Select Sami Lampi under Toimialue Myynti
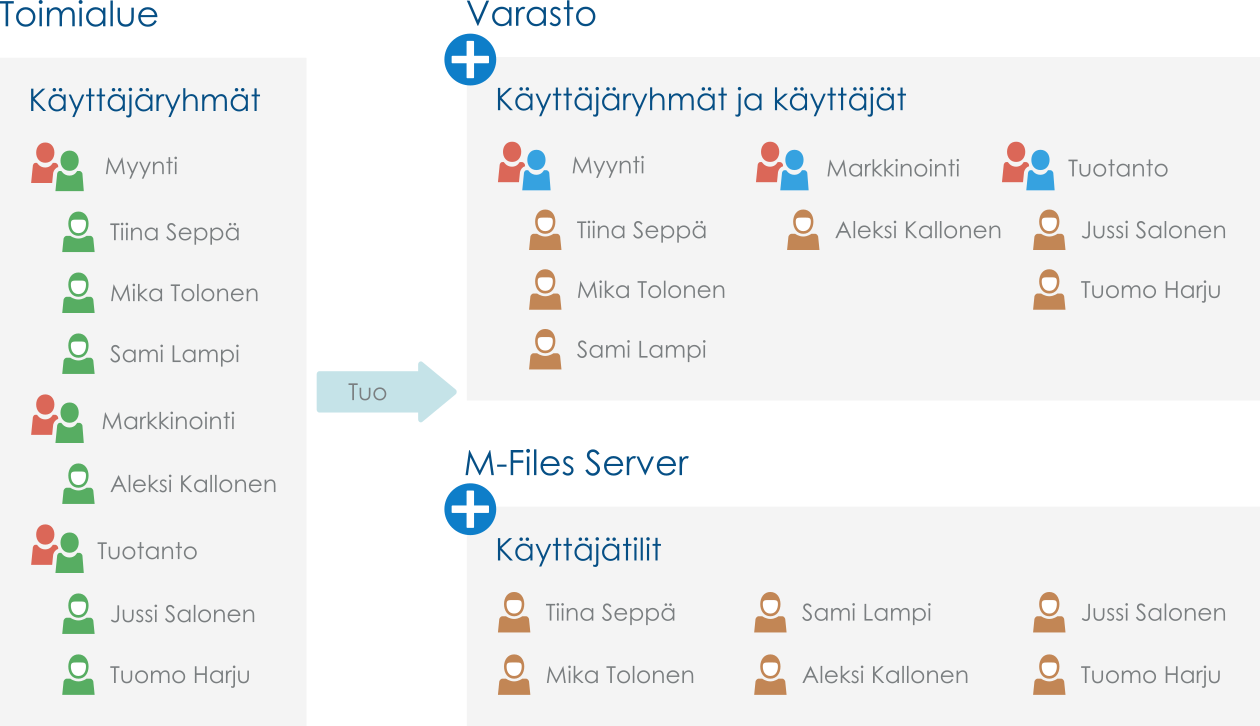This screenshot has height=726, width=1260. (174, 354)
